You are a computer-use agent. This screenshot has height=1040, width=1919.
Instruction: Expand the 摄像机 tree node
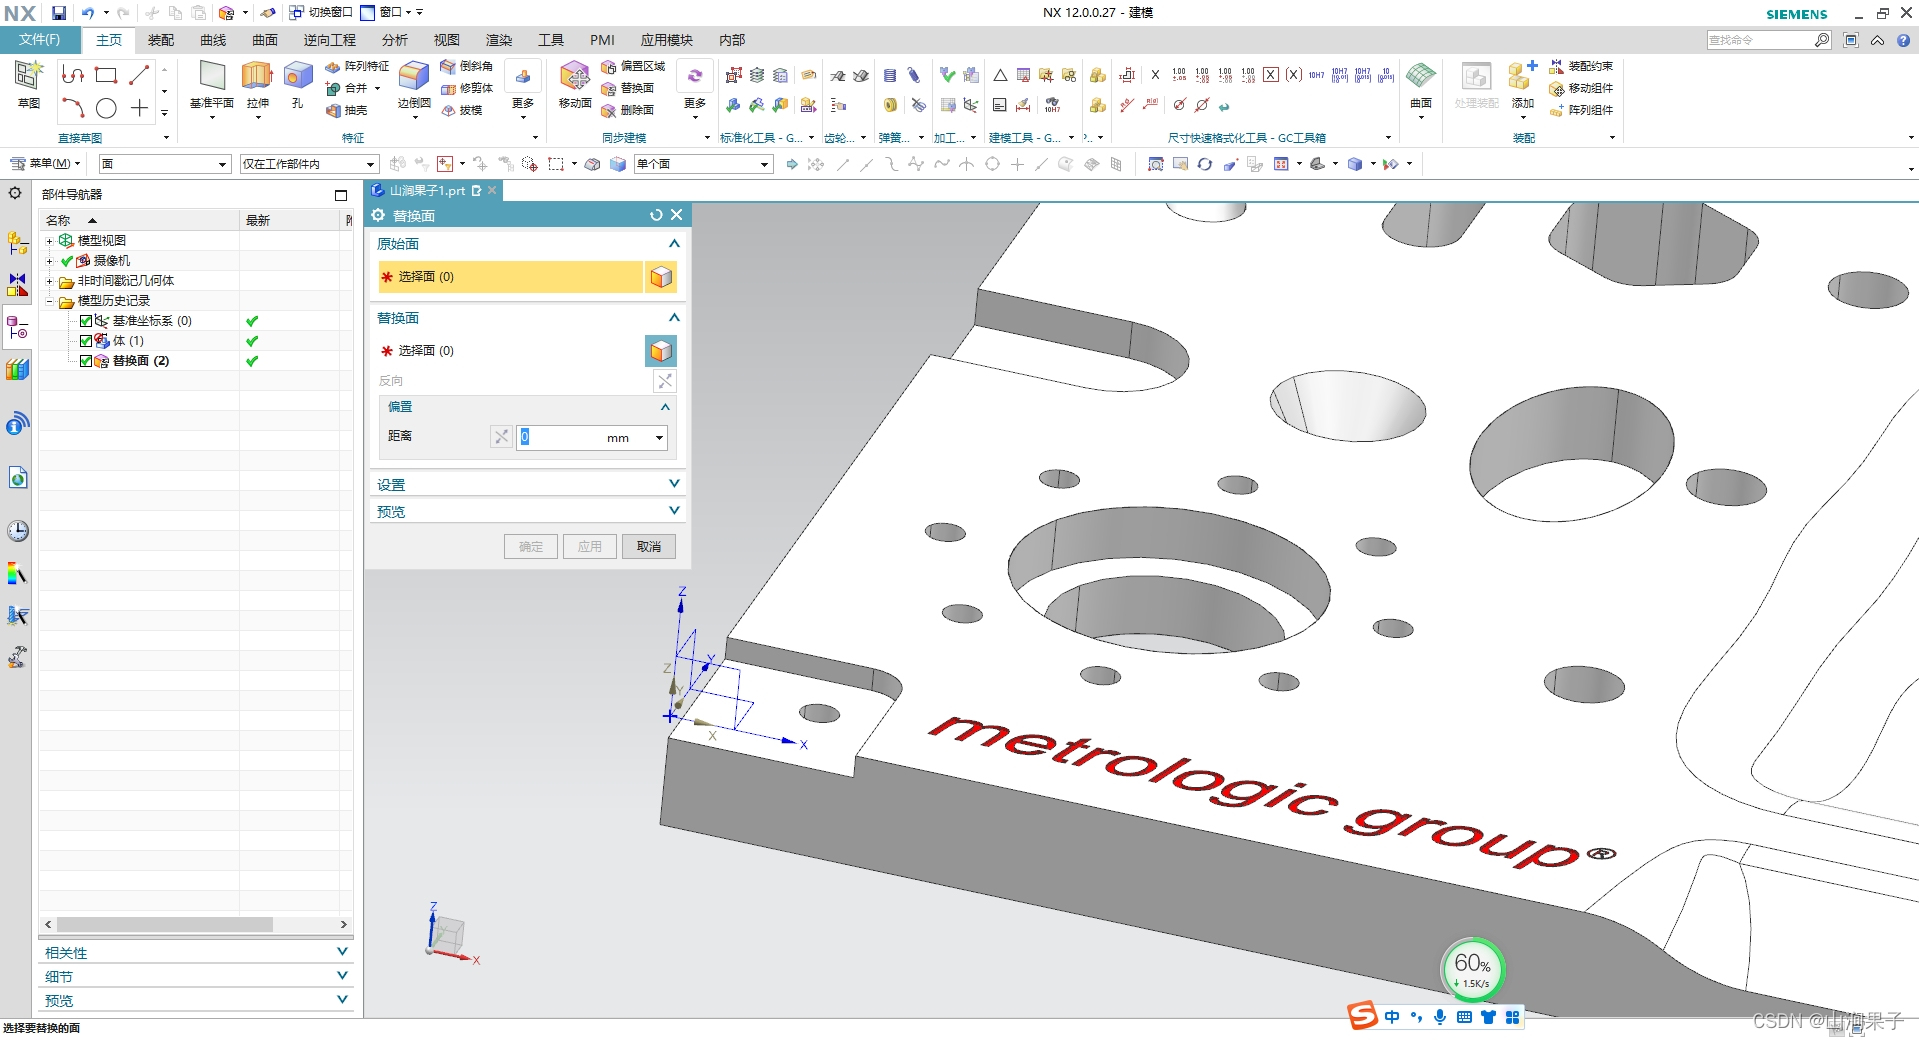[50, 261]
